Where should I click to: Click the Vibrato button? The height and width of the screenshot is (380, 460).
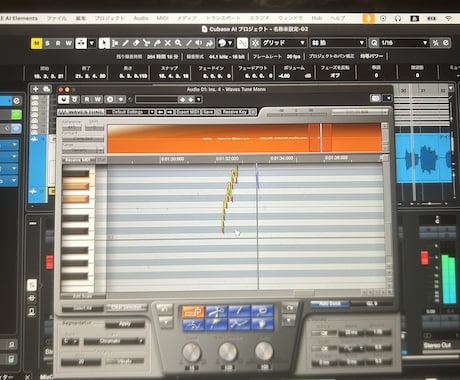click(x=124, y=361)
